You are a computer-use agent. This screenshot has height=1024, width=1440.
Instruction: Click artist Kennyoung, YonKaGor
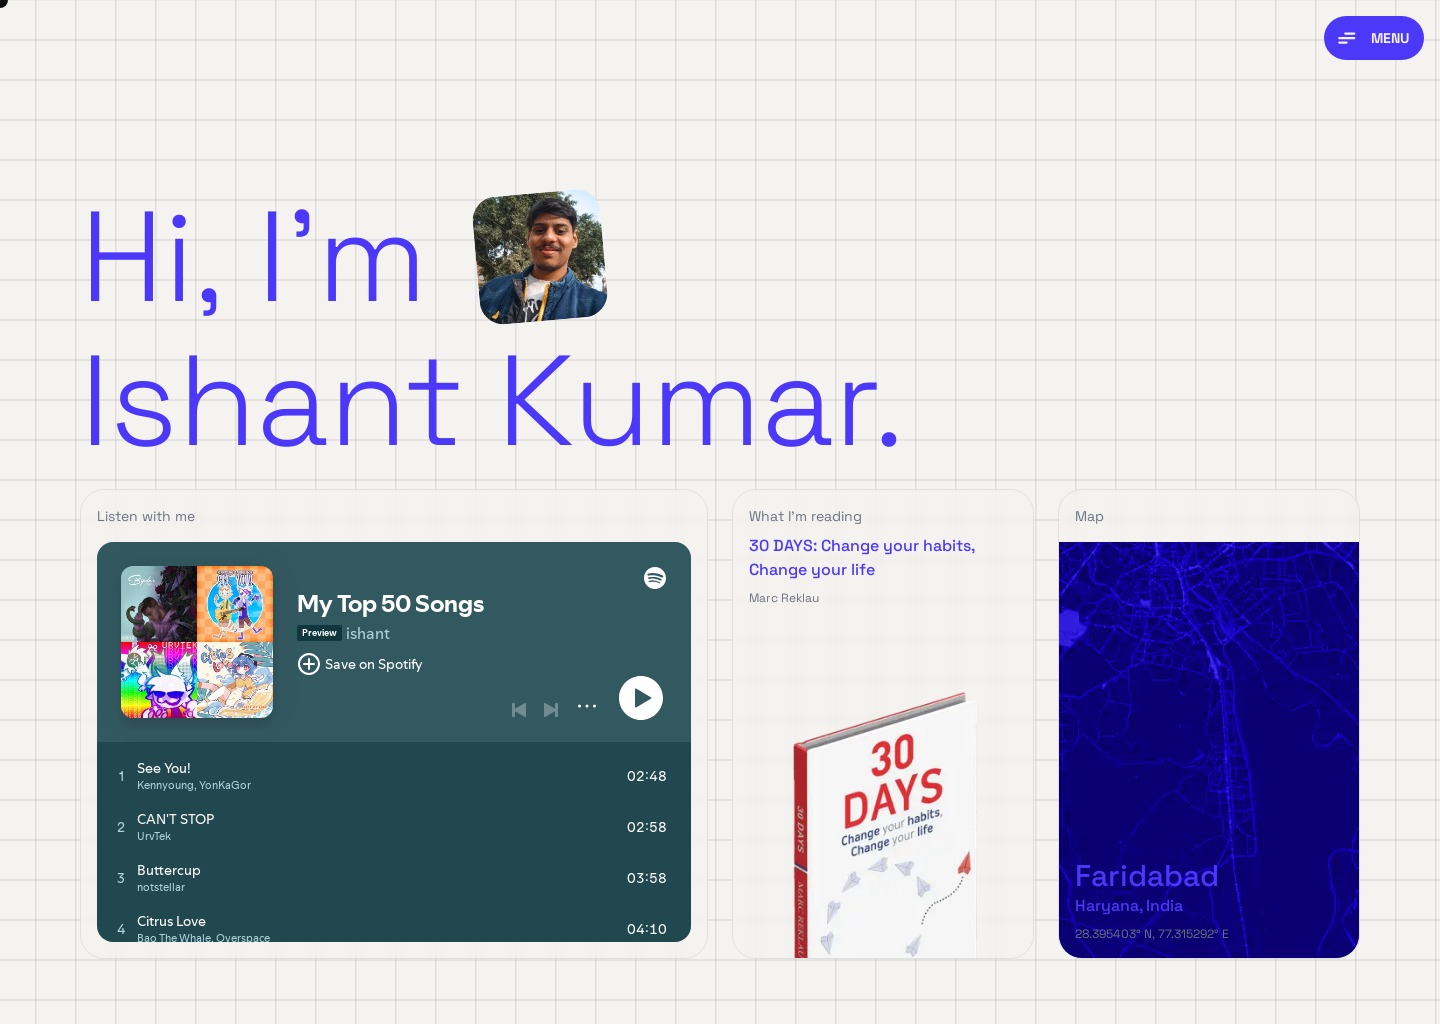(x=194, y=786)
